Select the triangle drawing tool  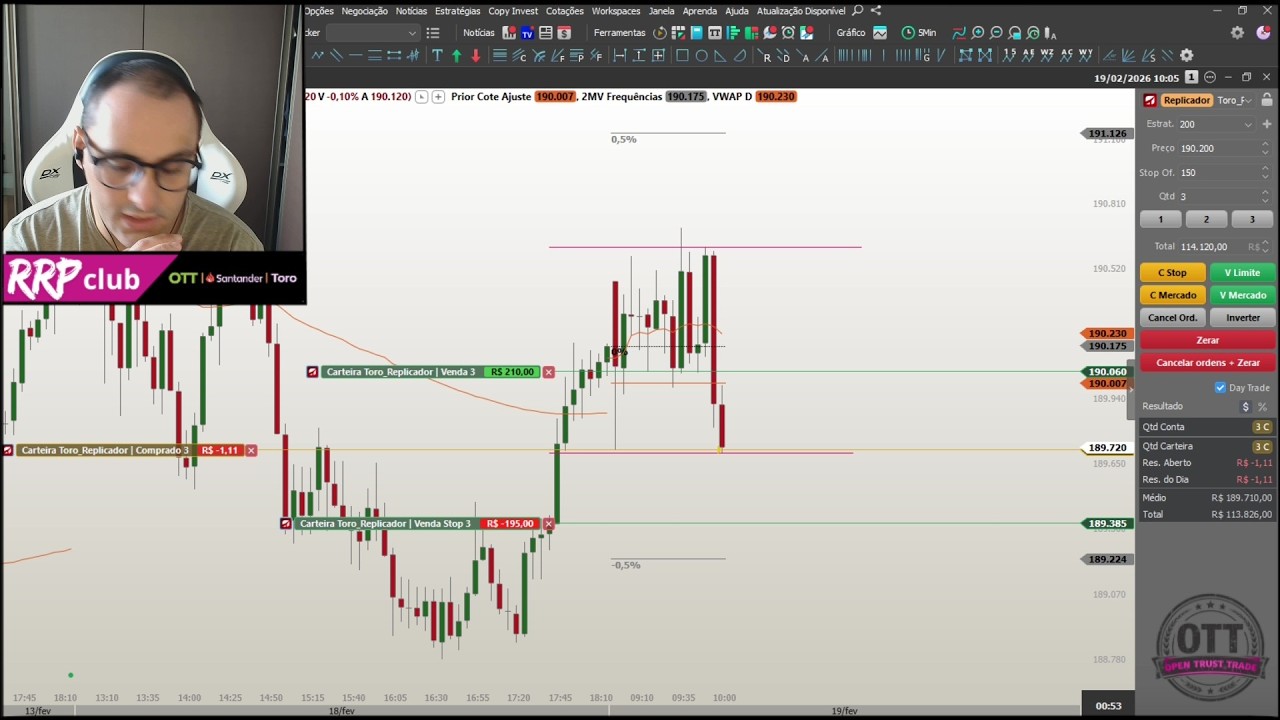click(720, 56)
